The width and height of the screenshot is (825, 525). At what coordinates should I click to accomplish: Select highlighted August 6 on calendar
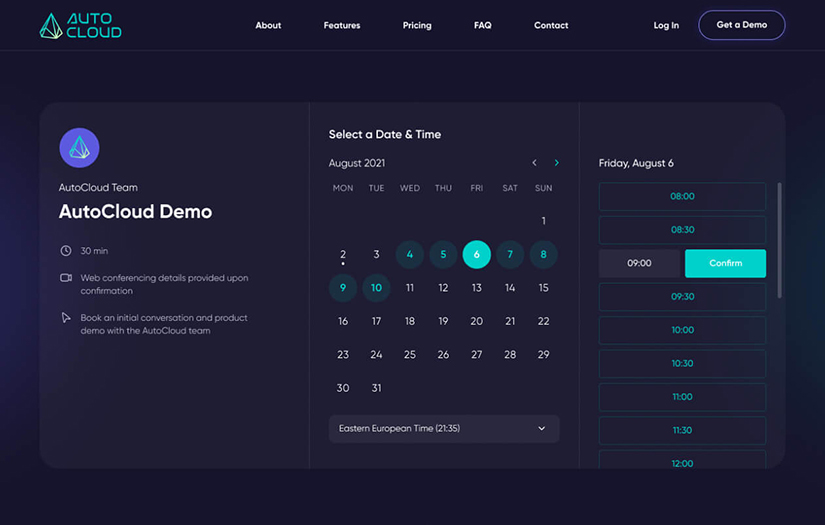click(477, 255)
